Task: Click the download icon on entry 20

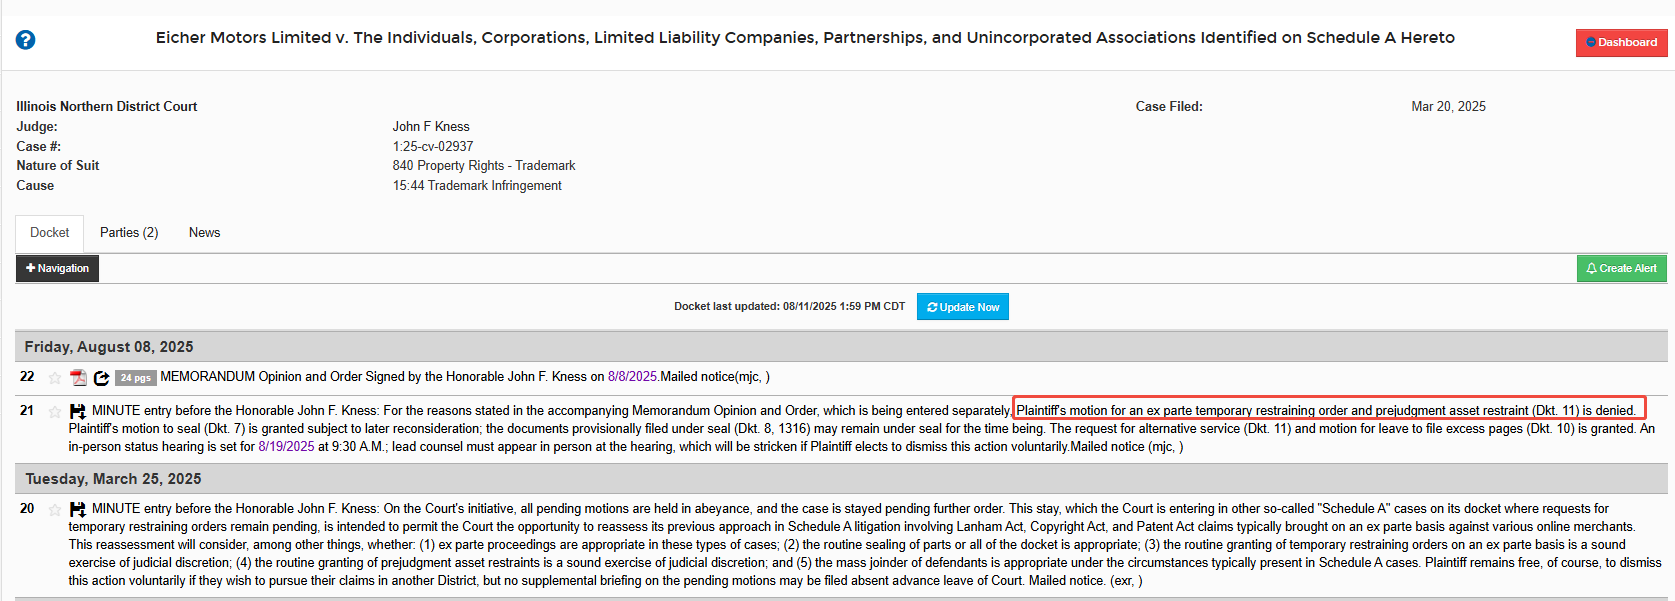Action: point(77,509)
